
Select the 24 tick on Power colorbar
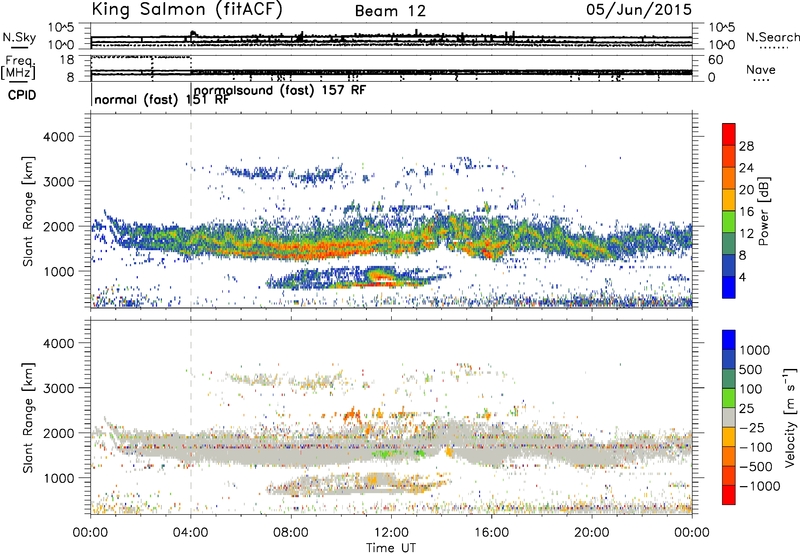[746, 168]
